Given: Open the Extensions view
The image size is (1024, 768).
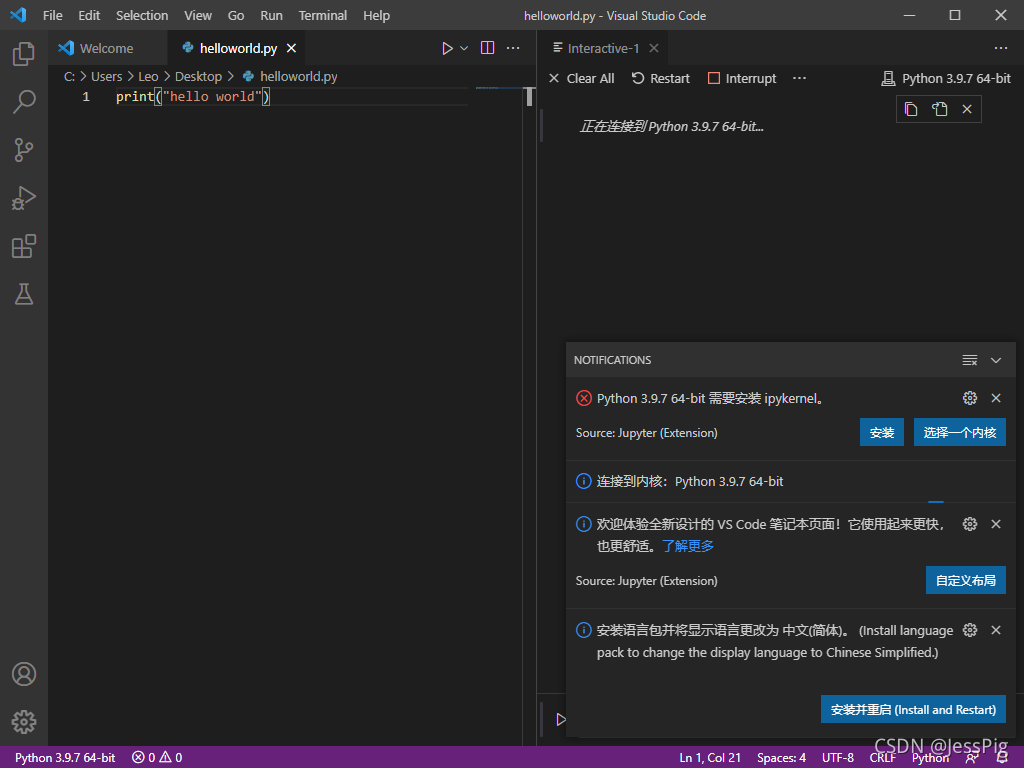Looking at the screenshot, I should [24, 246].
